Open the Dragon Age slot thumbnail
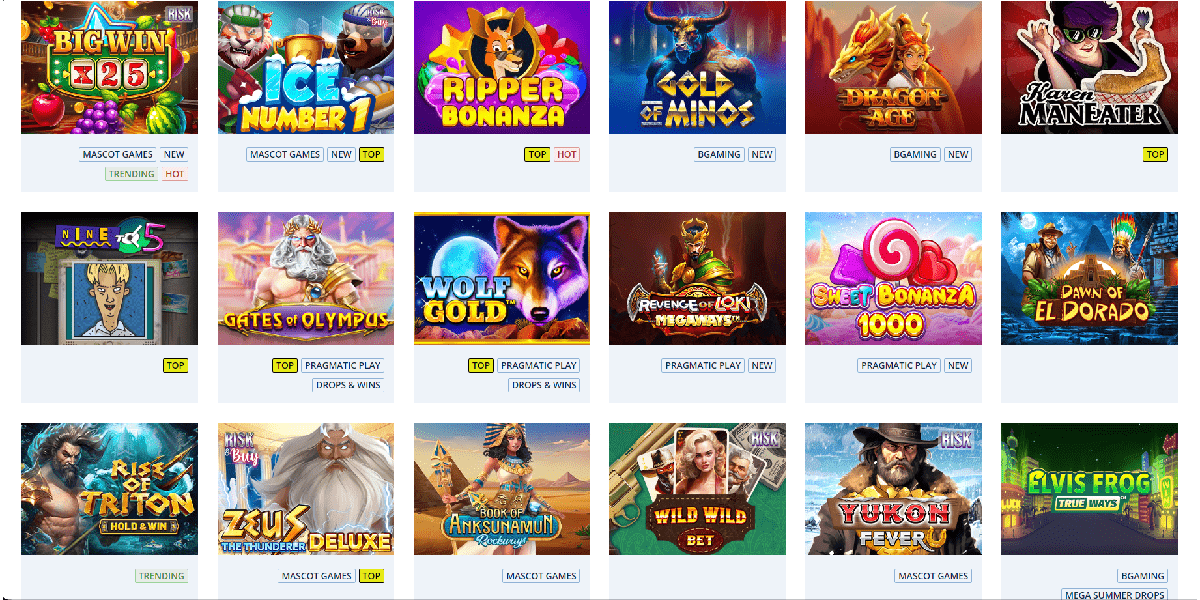1200x600 pixels. 893,67
